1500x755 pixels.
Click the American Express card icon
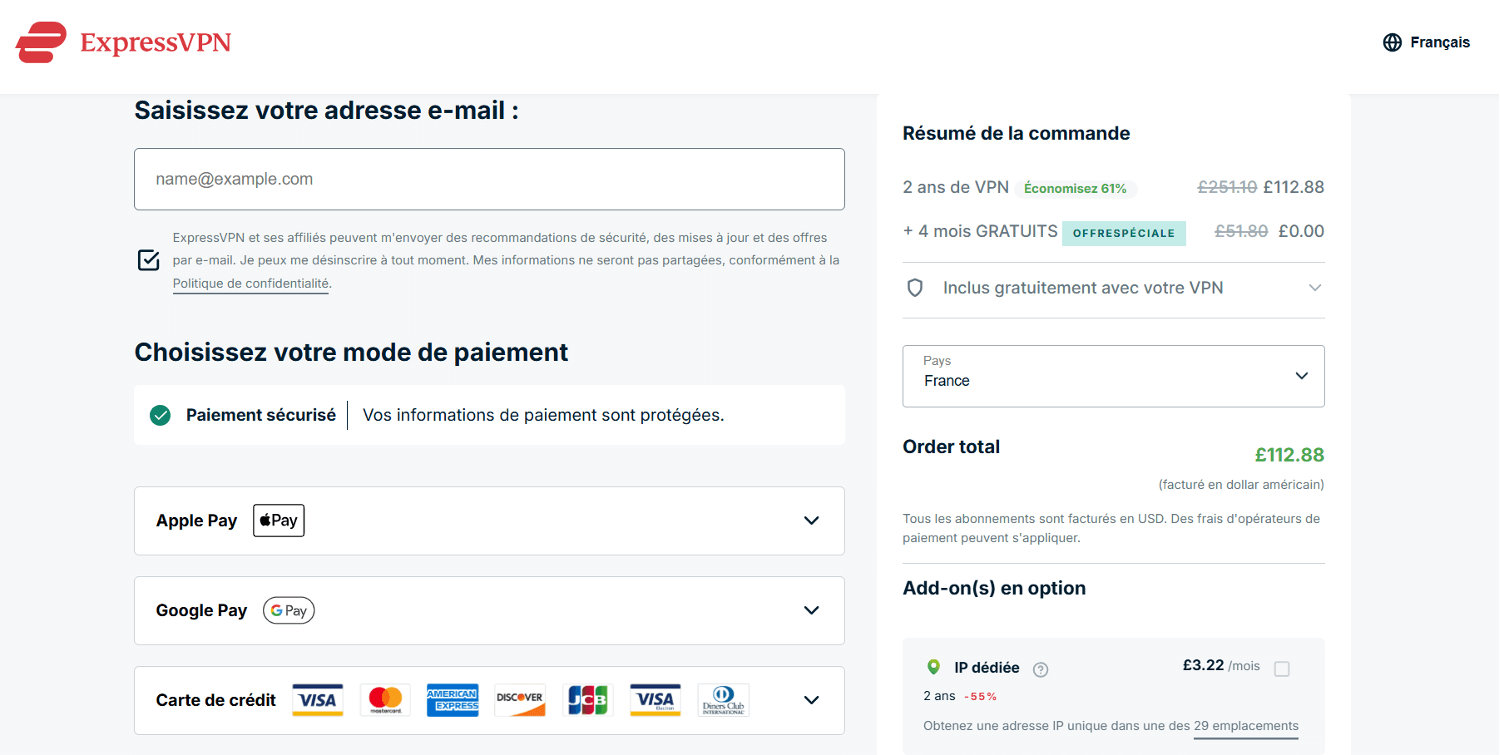click(x=453, y=700)
